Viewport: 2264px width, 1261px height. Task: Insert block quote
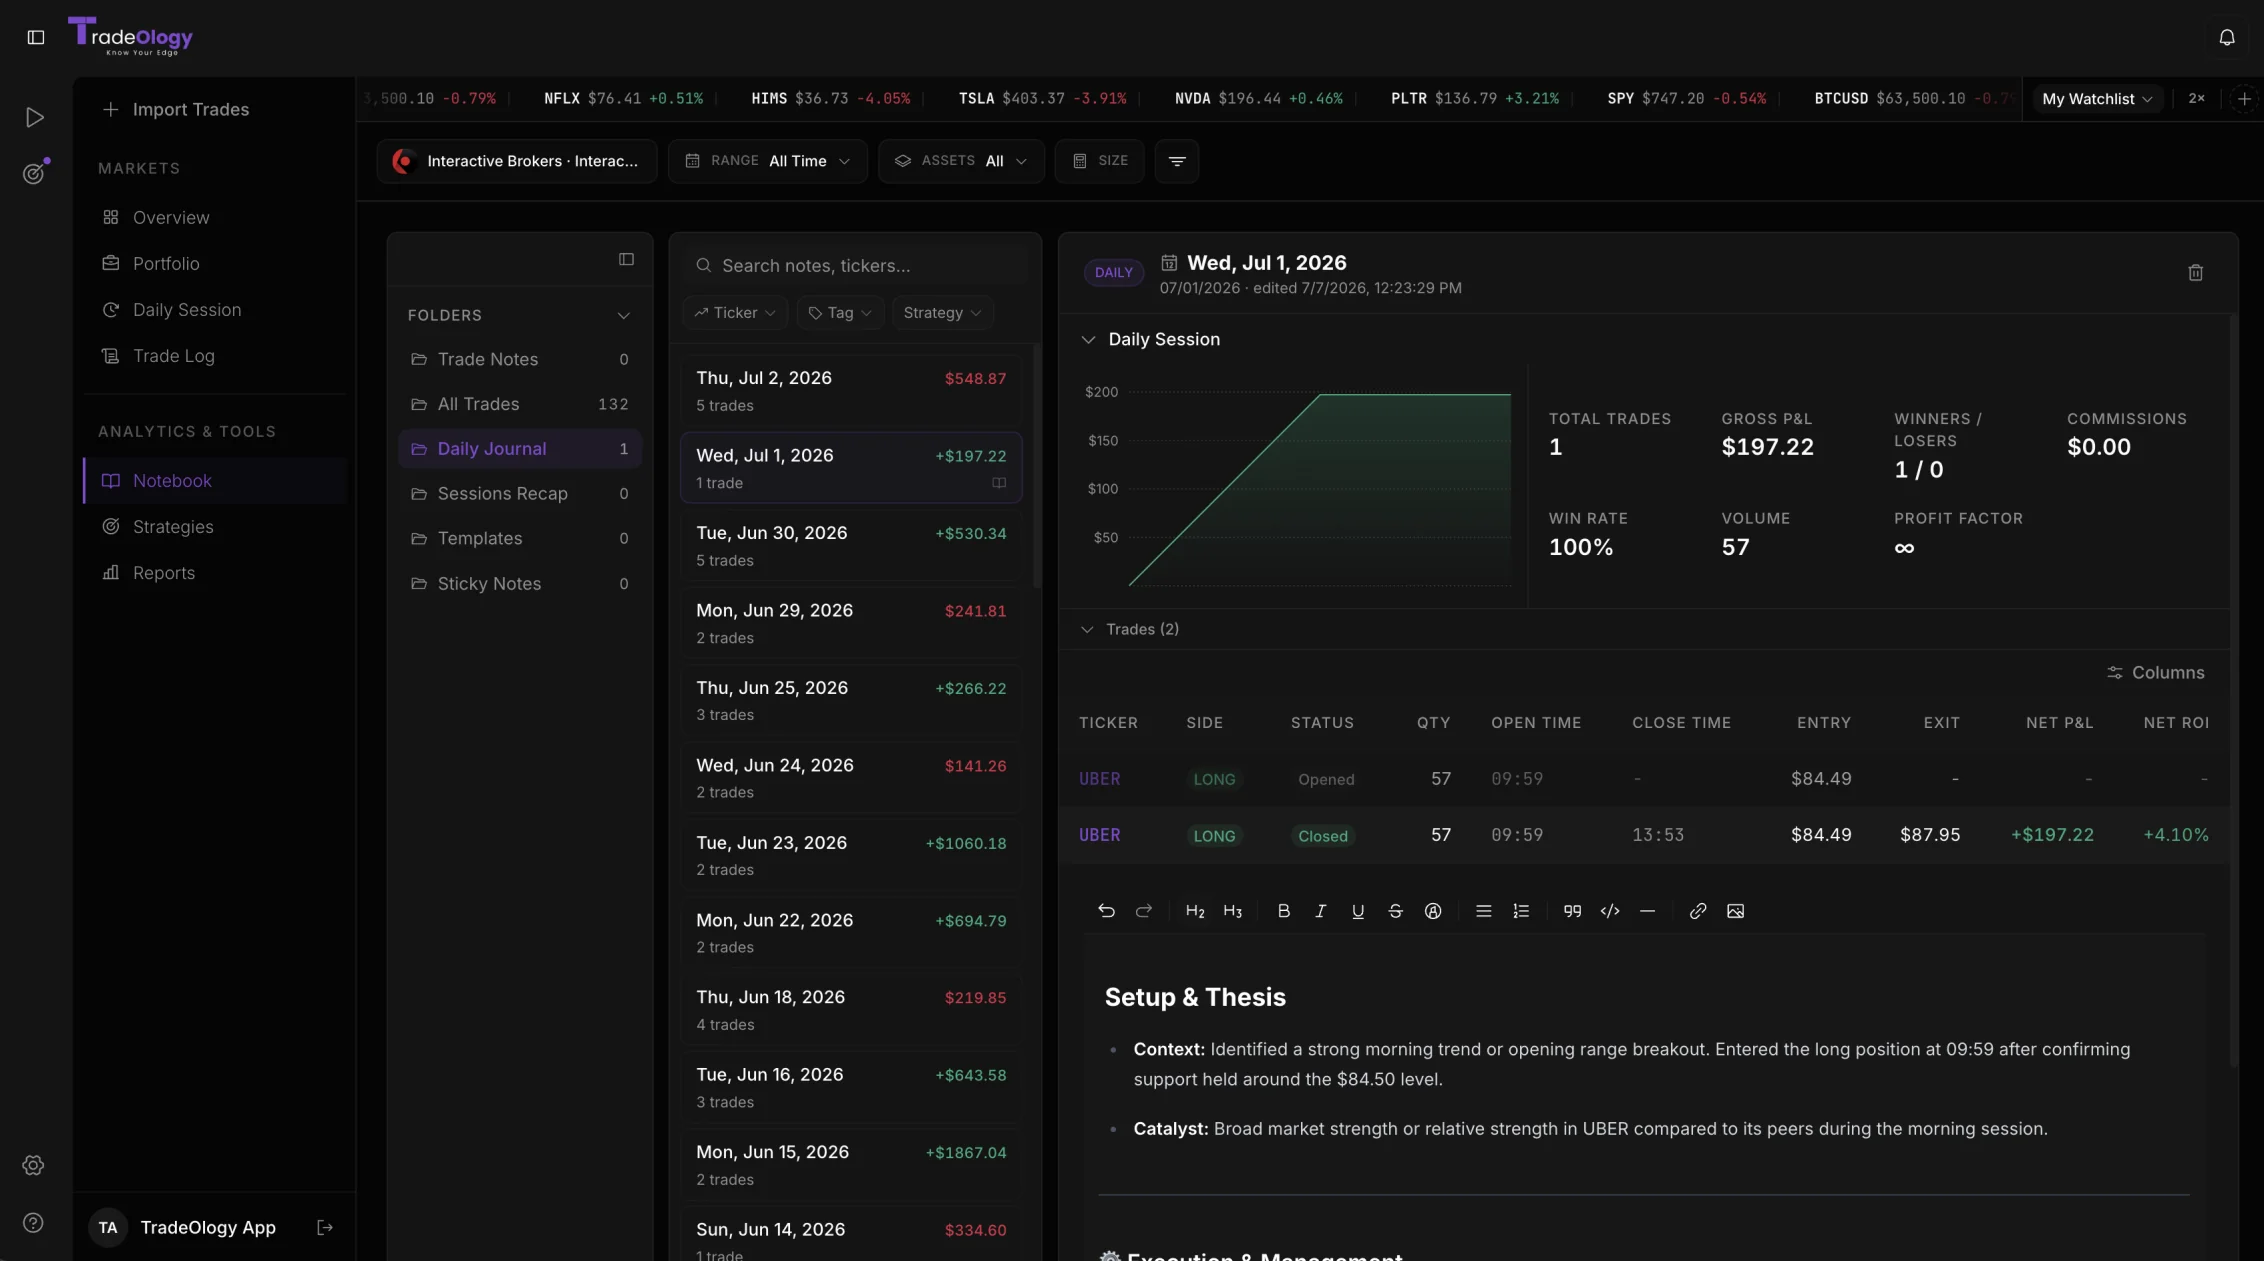[x=1572, y=911]
